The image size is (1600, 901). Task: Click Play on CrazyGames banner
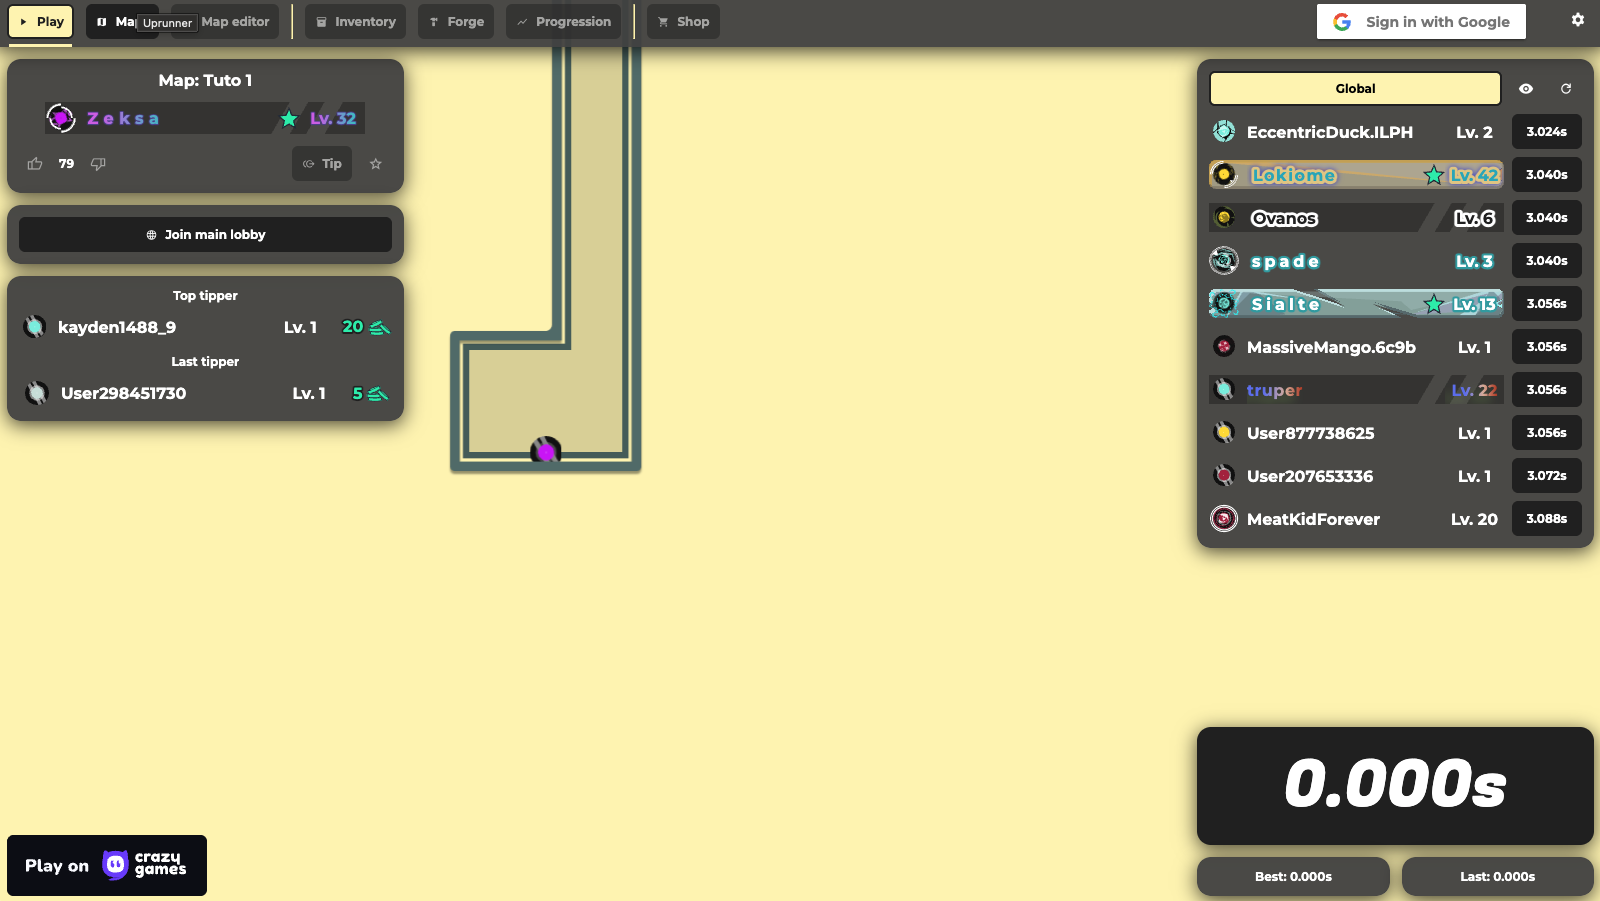click(x=107, y=865)
